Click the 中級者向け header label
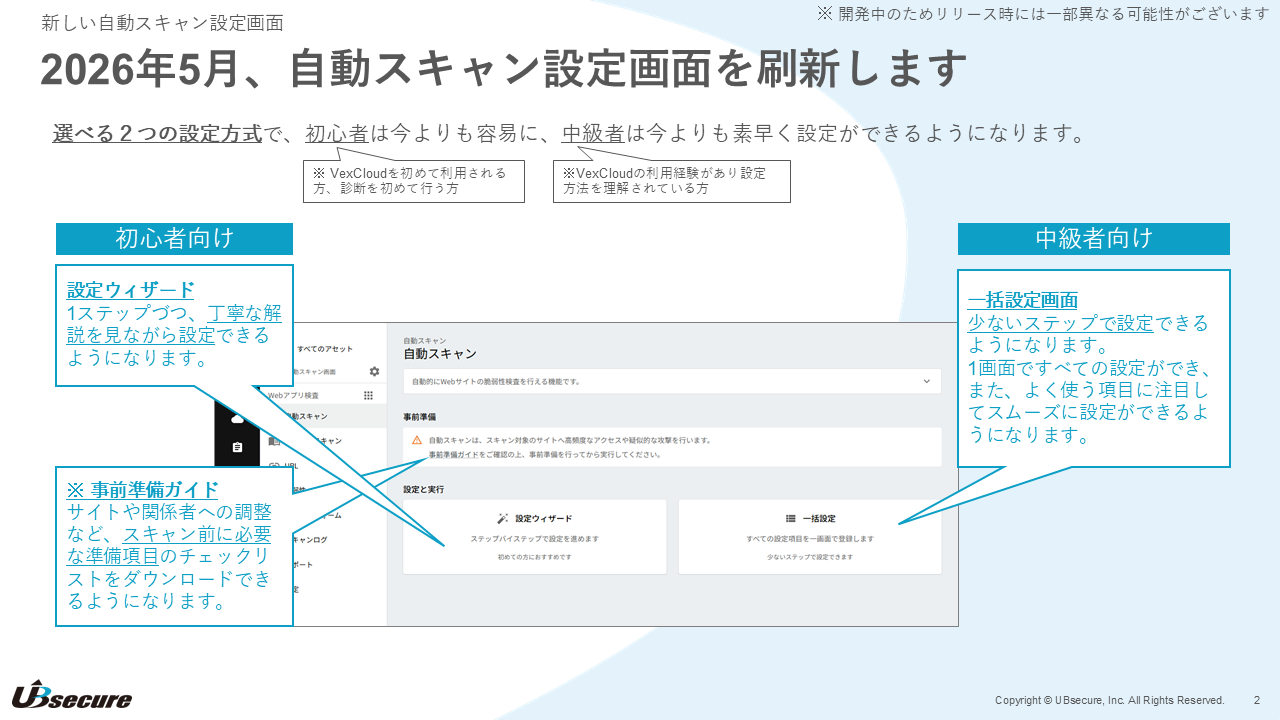Viewport: 1280px width, 720px height. tap(1094, 239)
